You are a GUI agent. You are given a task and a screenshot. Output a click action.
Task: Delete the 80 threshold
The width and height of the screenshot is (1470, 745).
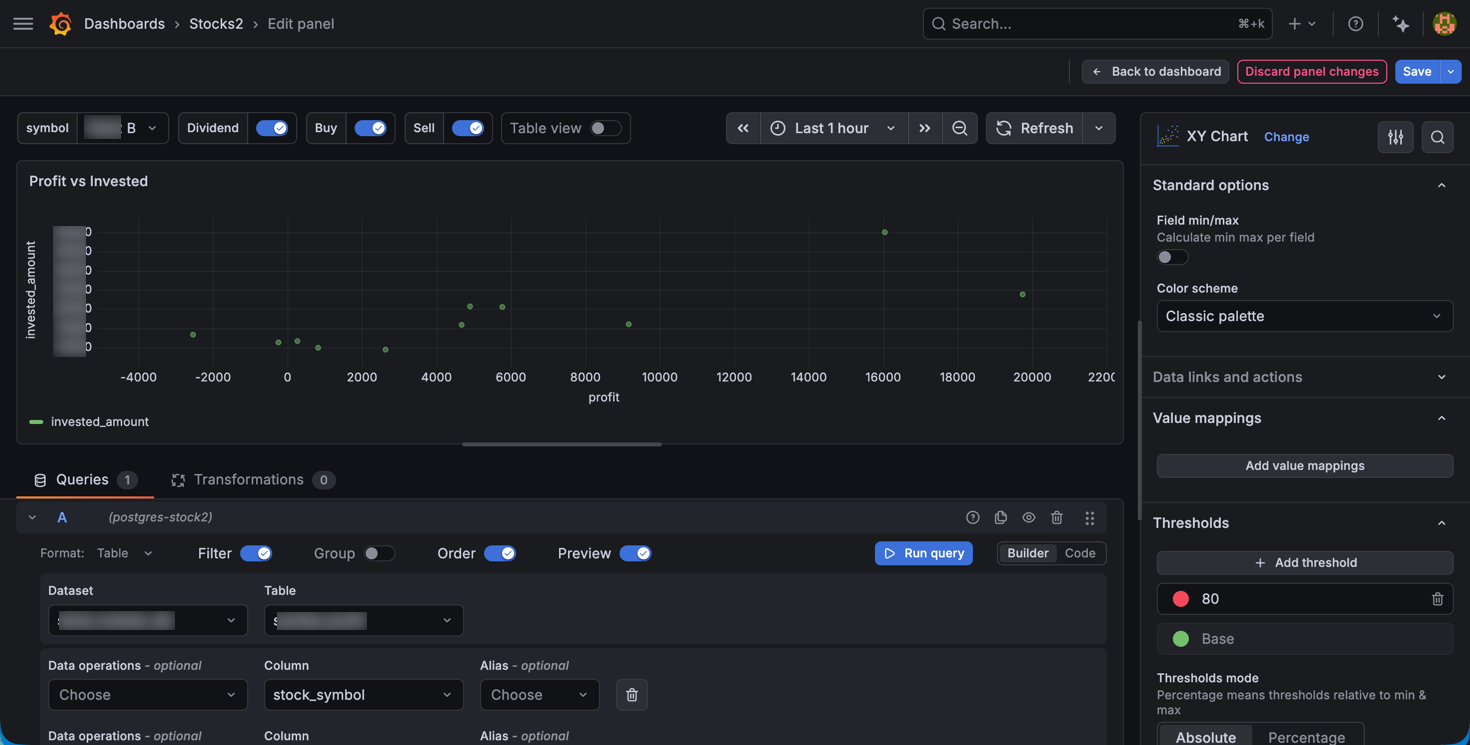coord(1437,599)
